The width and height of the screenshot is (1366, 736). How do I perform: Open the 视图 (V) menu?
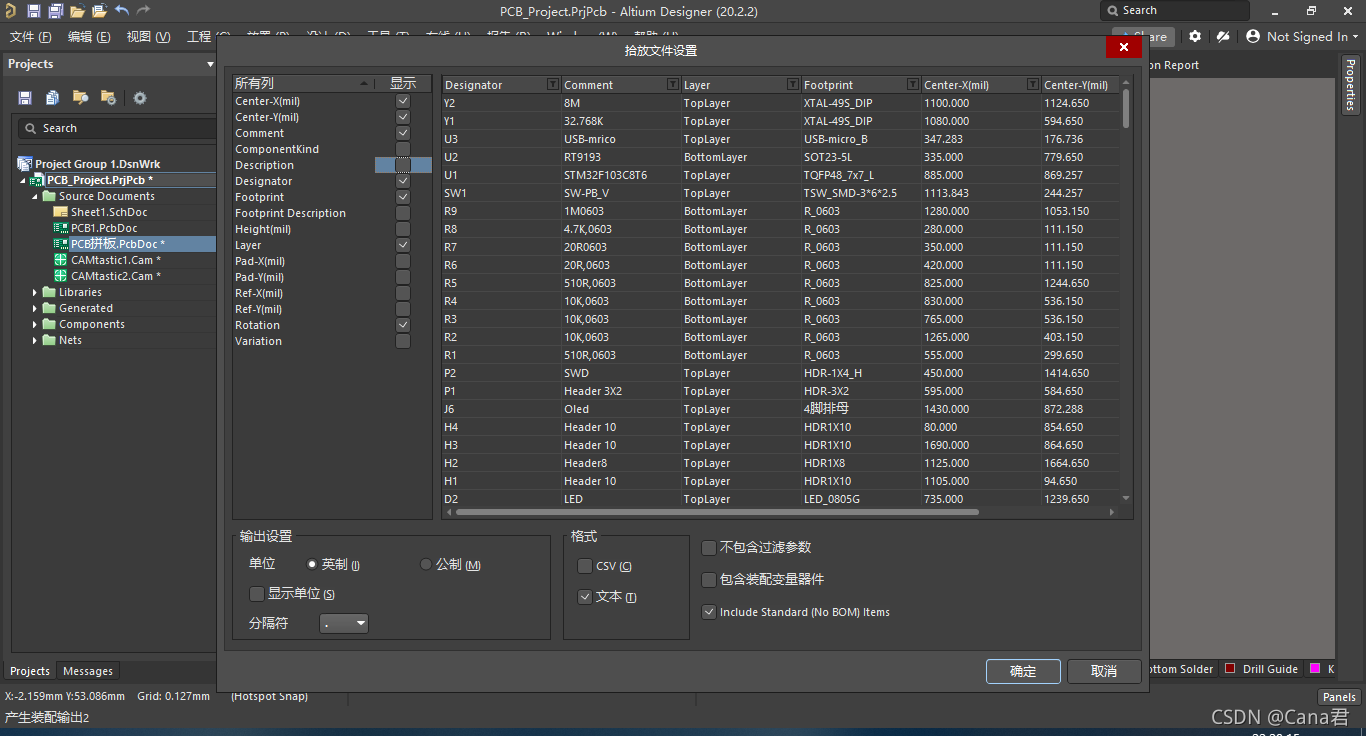pos(148,37)
